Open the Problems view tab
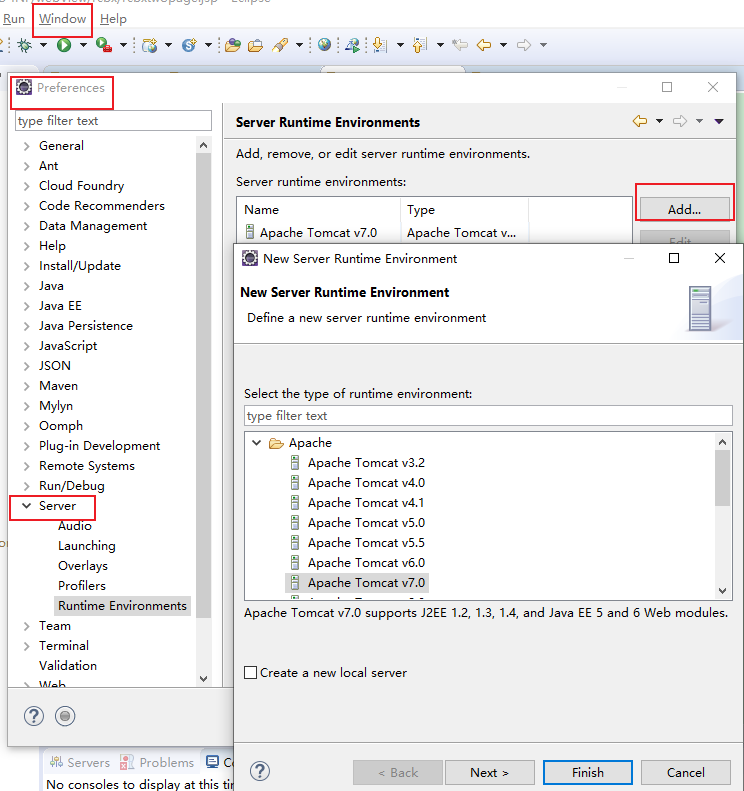 (x=157, y=762)
